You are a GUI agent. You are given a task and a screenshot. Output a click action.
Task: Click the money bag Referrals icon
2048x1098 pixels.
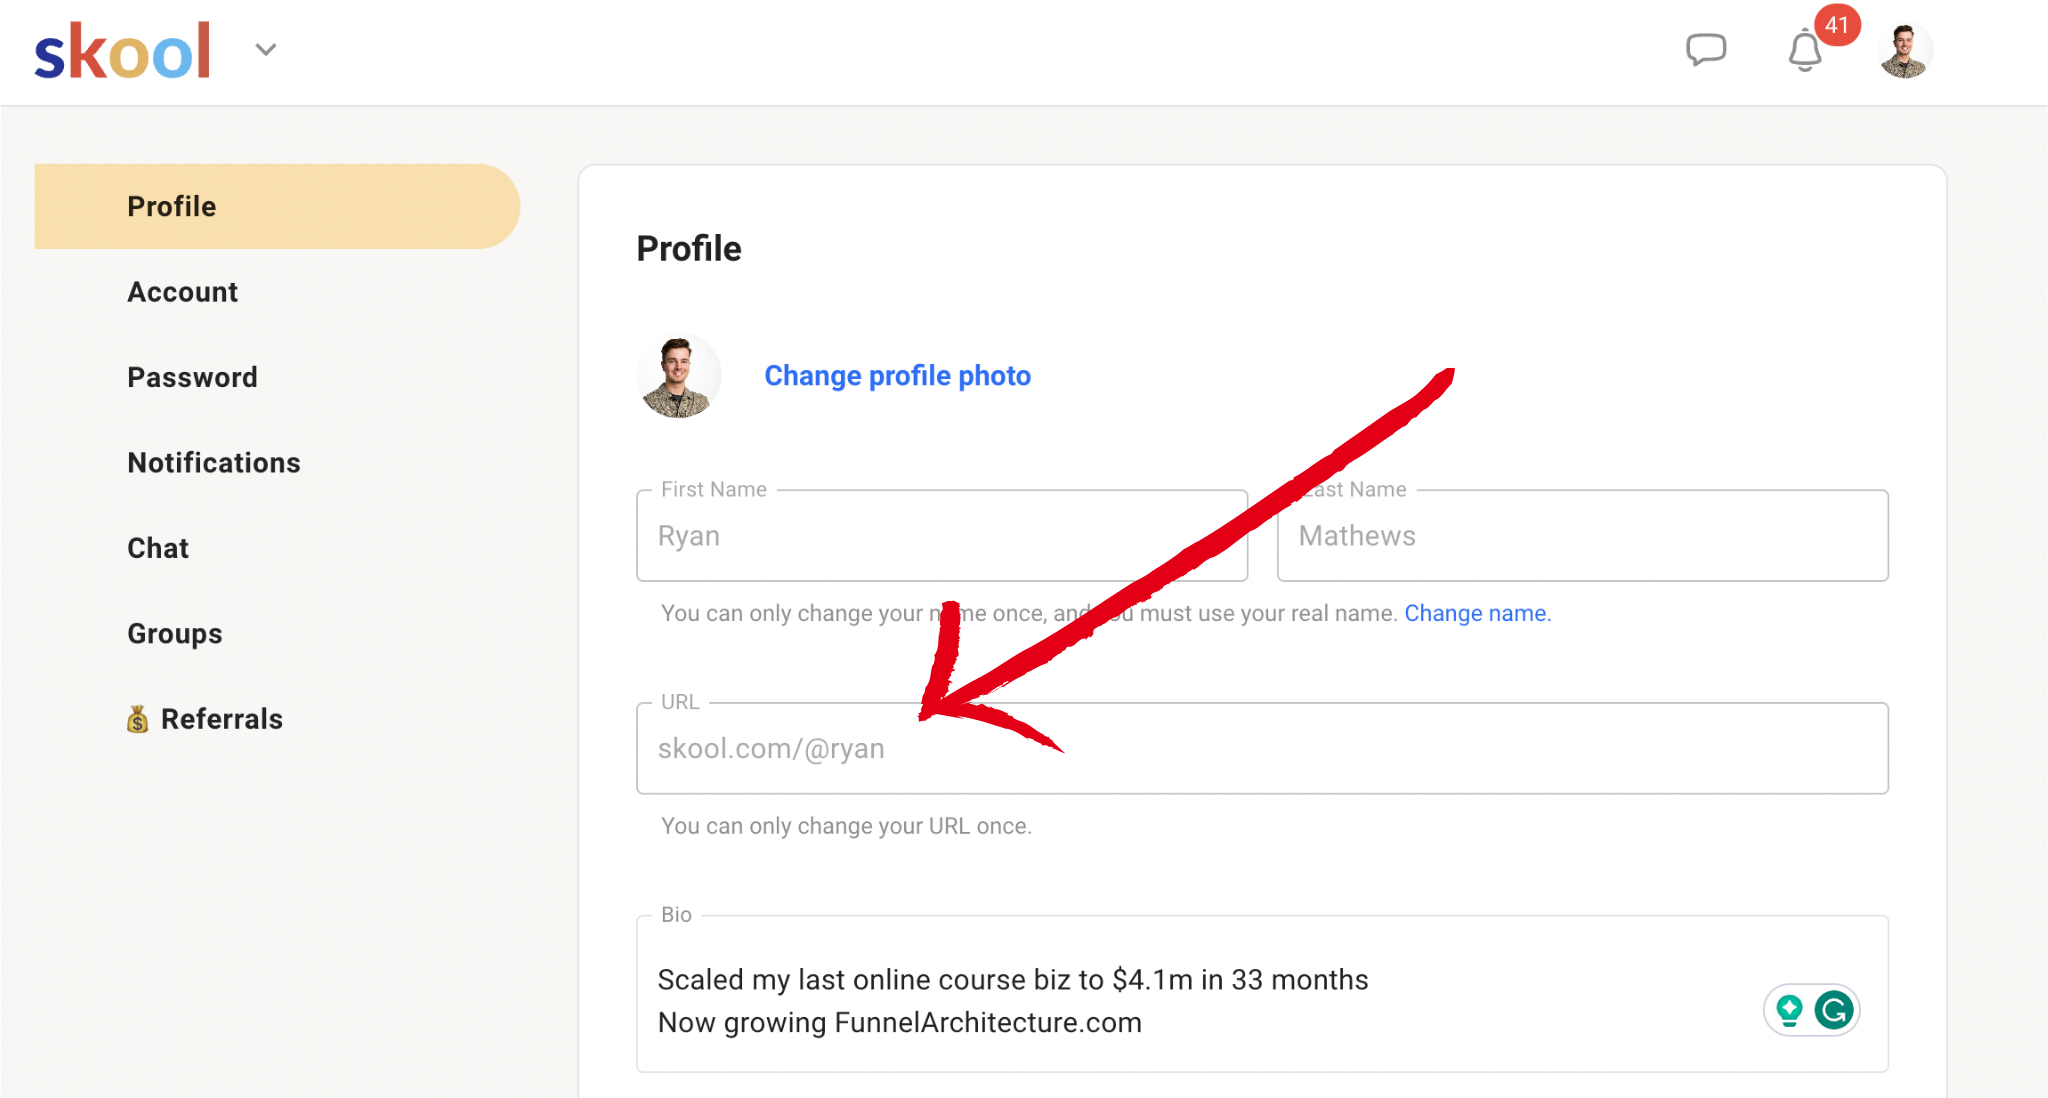[x=138, y=719]
